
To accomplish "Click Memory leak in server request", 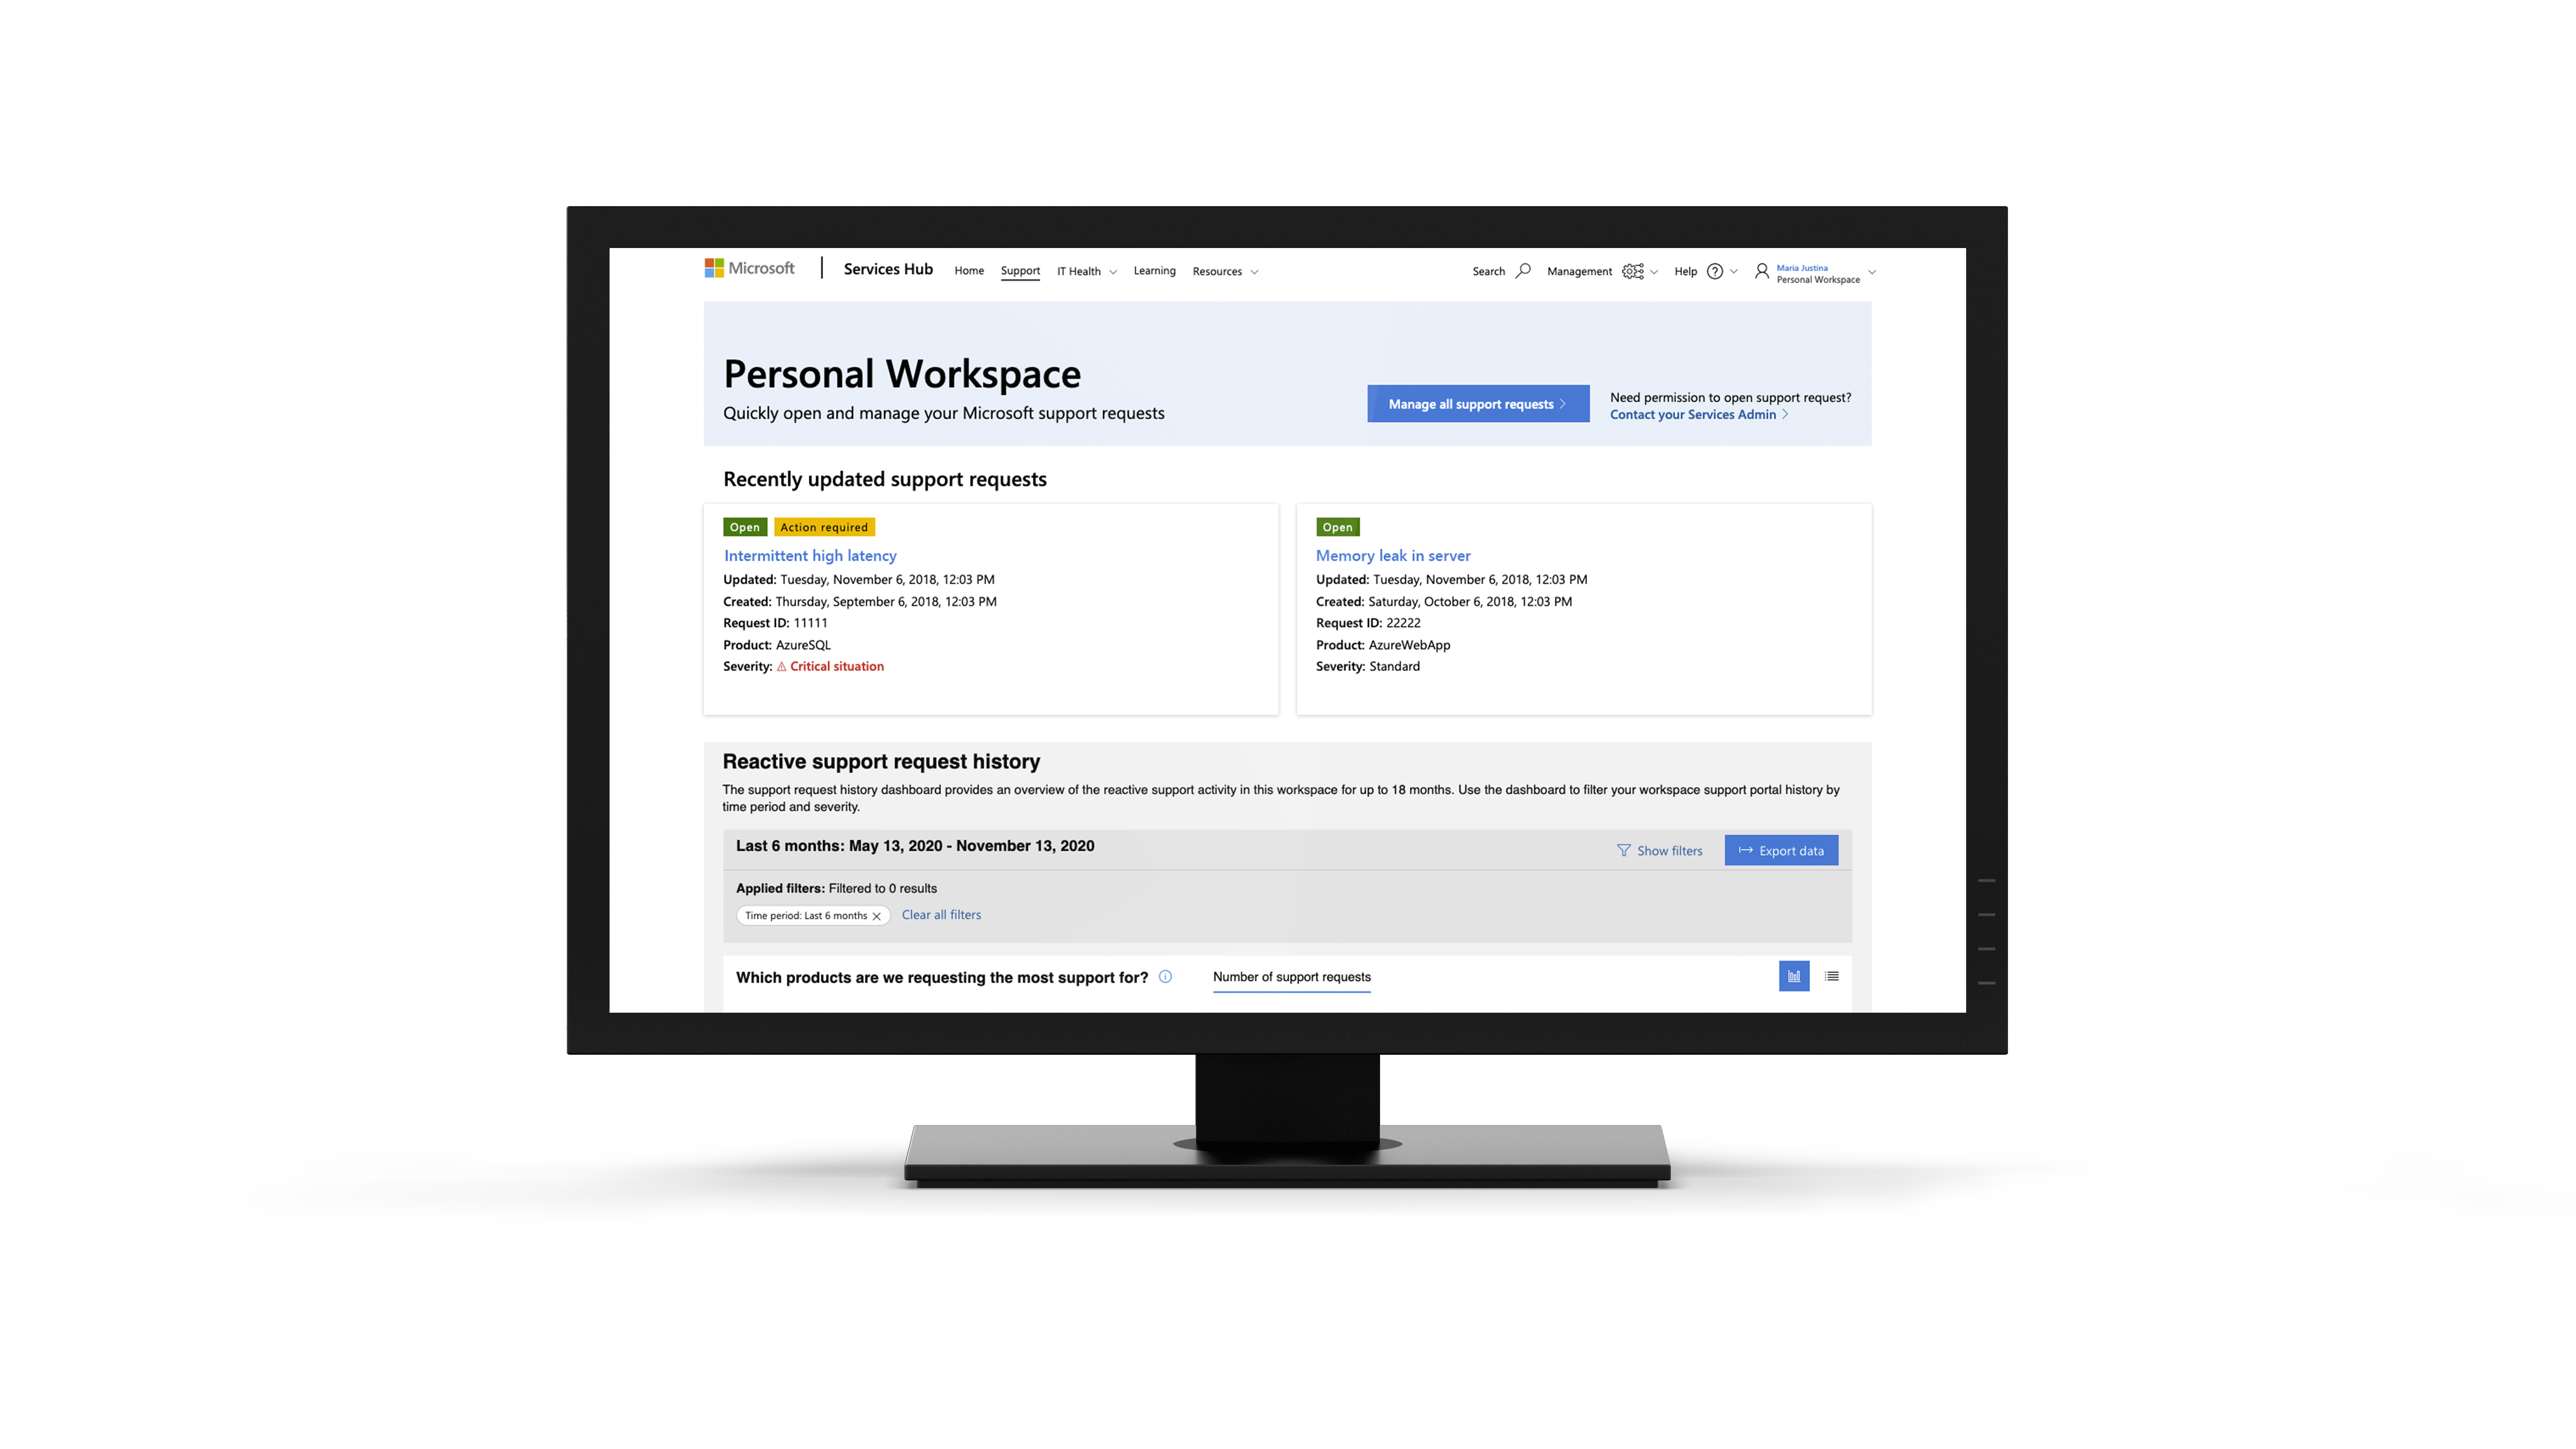I will 1392,555.
